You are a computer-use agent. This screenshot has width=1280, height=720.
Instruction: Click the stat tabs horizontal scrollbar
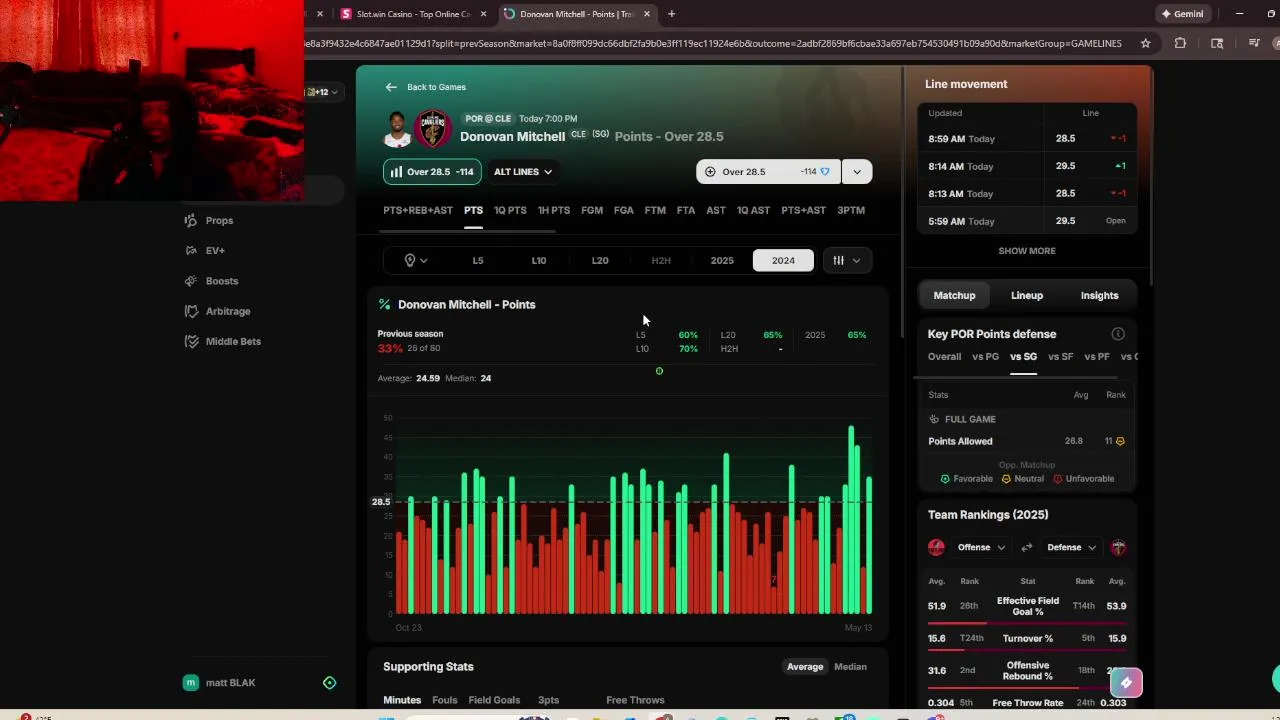[469, 231]
